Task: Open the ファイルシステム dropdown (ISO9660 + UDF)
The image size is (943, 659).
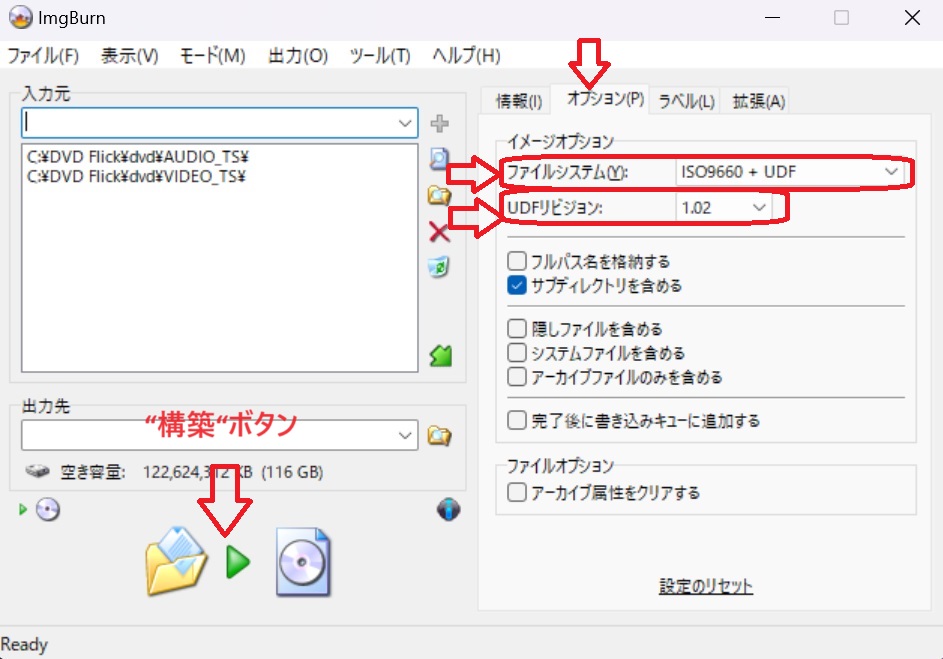Action: click(x=790, y=173)
